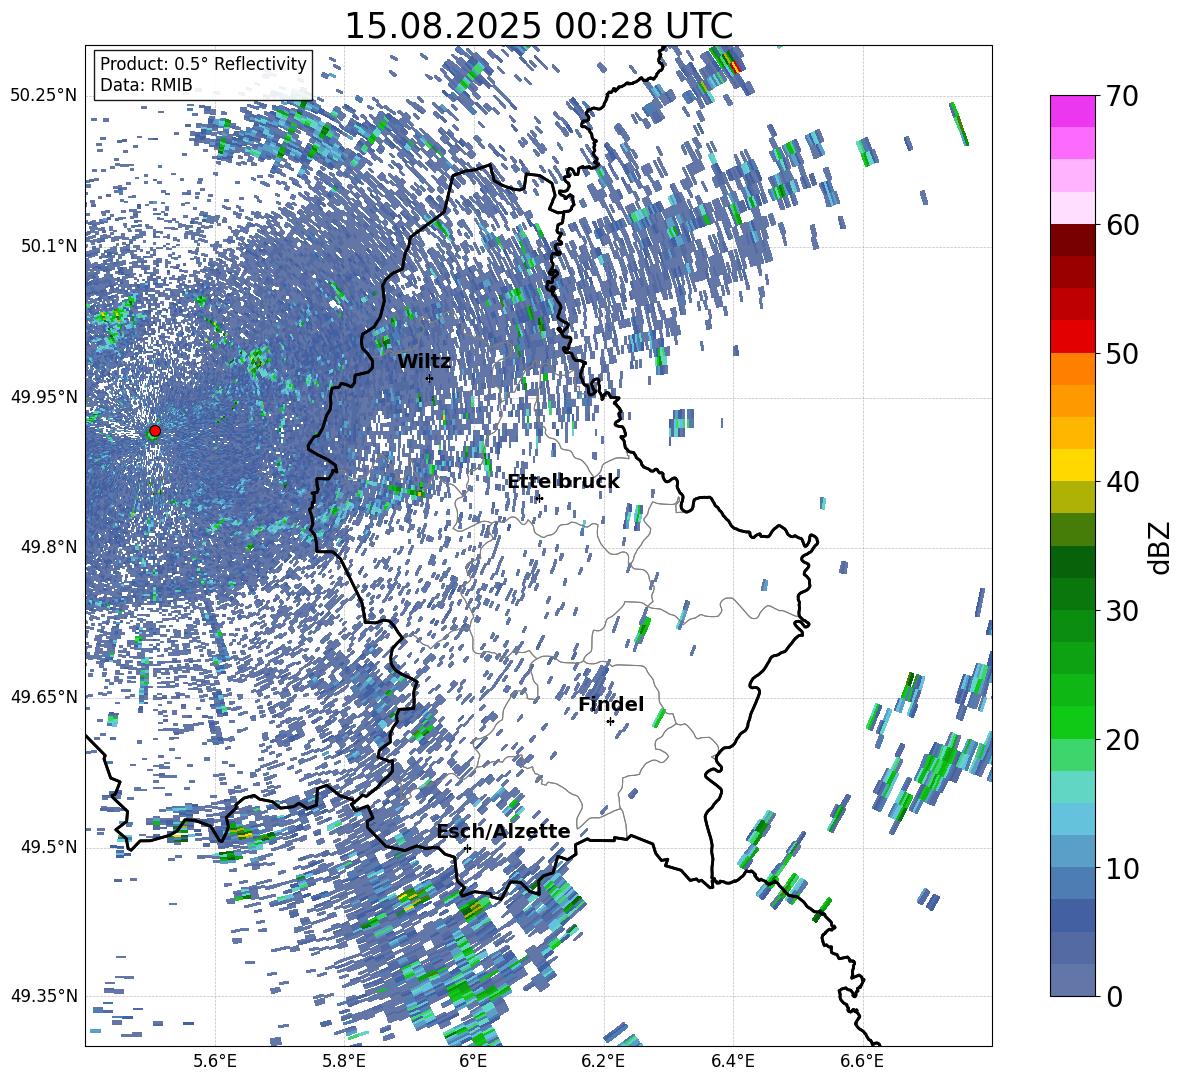Screen dimensions: 1184x1081
Task: Click the 50.1°N latitude label
Action: [48, 246]
